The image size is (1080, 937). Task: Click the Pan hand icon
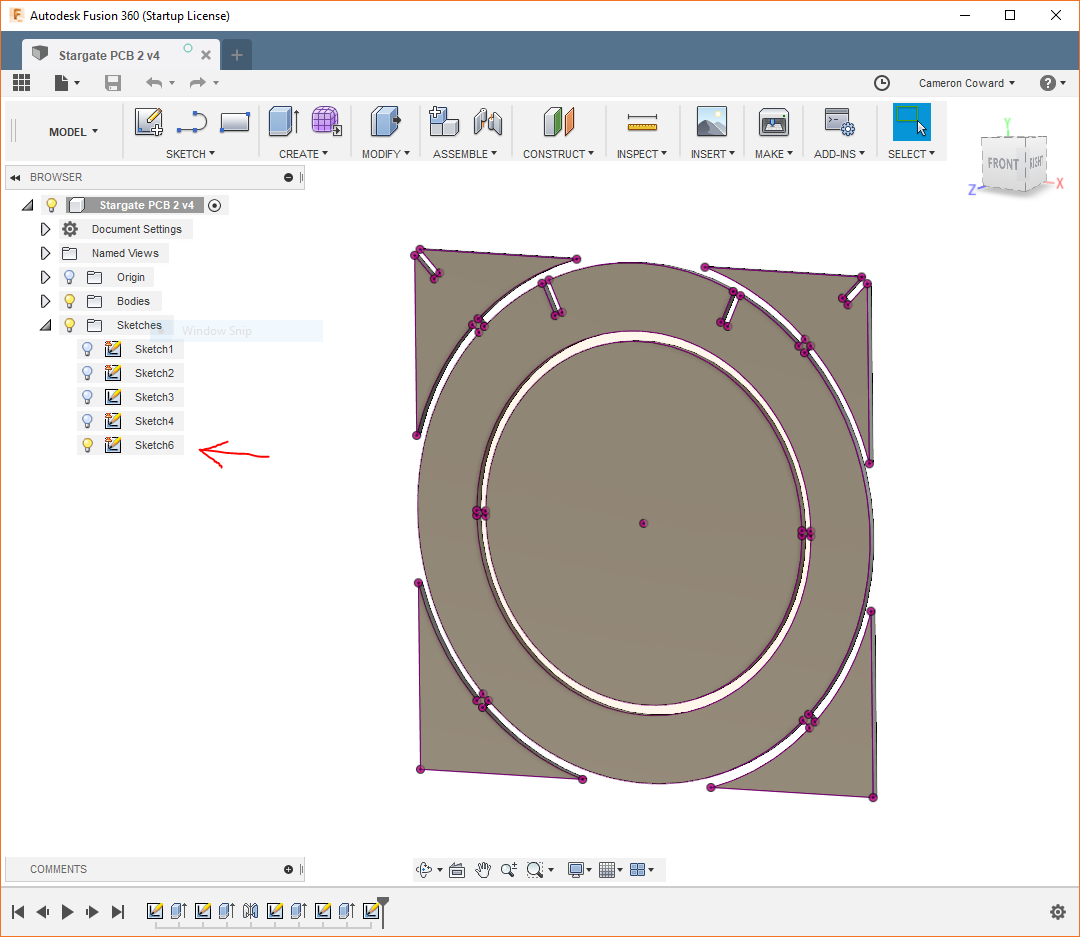click(483, 870)
